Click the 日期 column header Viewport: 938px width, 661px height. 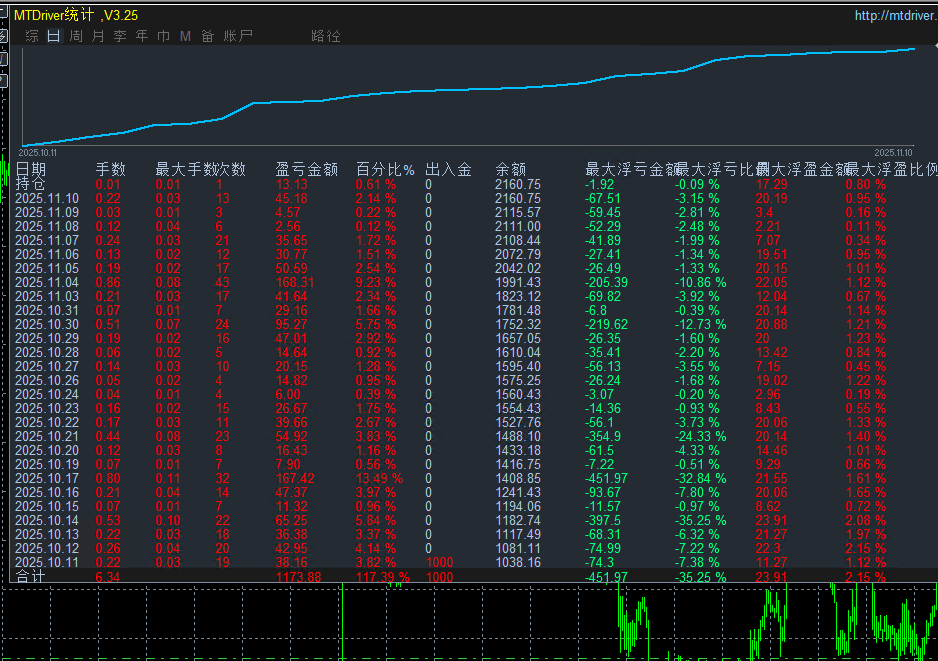[31, 169]
